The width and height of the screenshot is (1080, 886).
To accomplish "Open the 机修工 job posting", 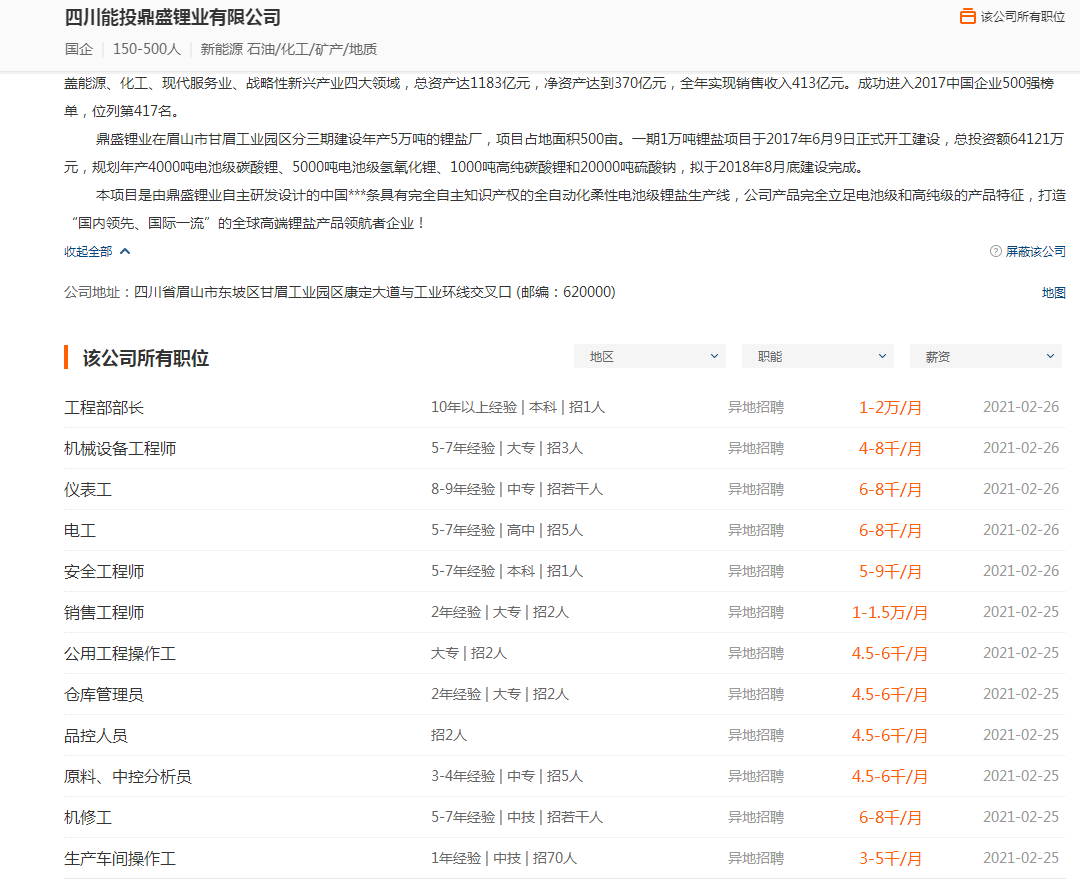I will coord(87,818).
